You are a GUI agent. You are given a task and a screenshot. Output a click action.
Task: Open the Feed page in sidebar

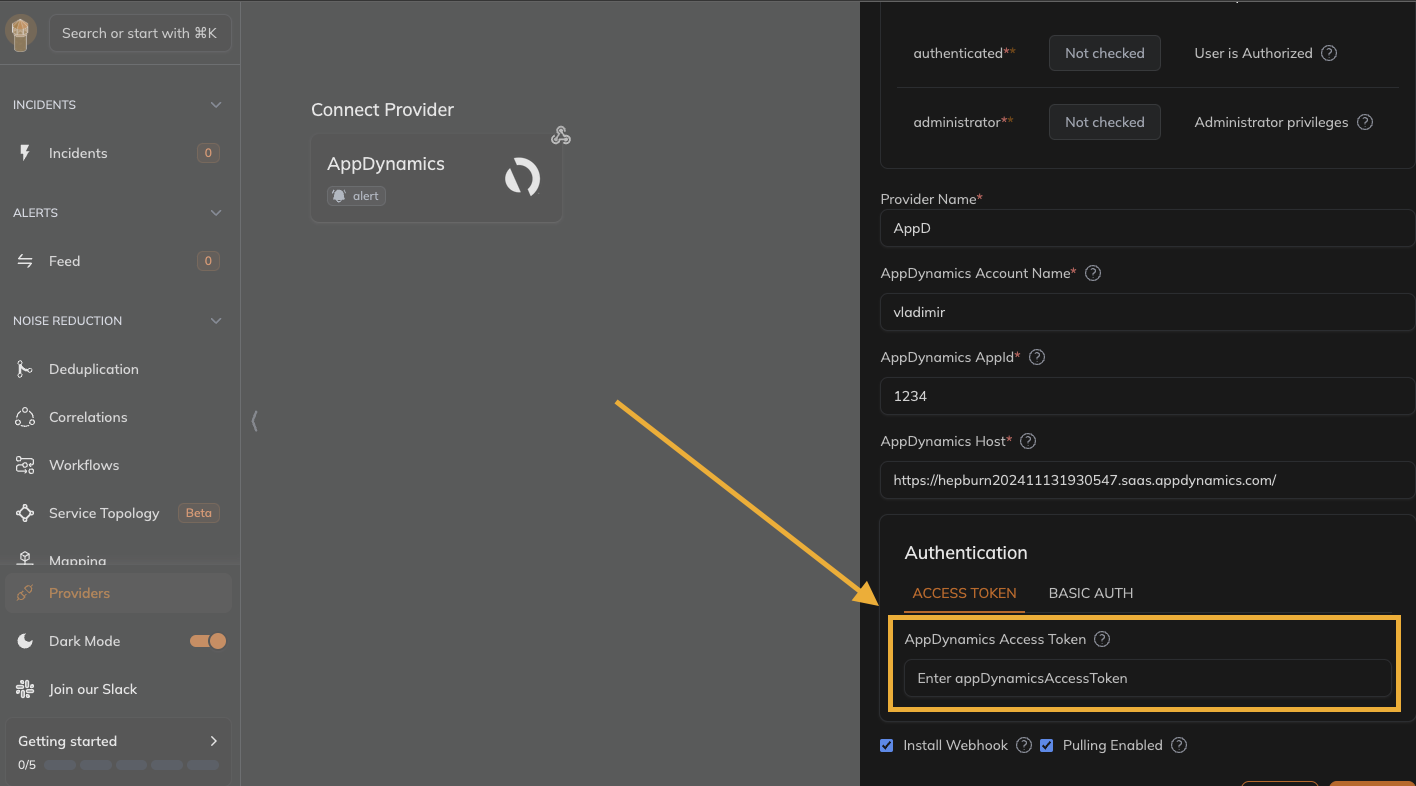click(118, 261)
